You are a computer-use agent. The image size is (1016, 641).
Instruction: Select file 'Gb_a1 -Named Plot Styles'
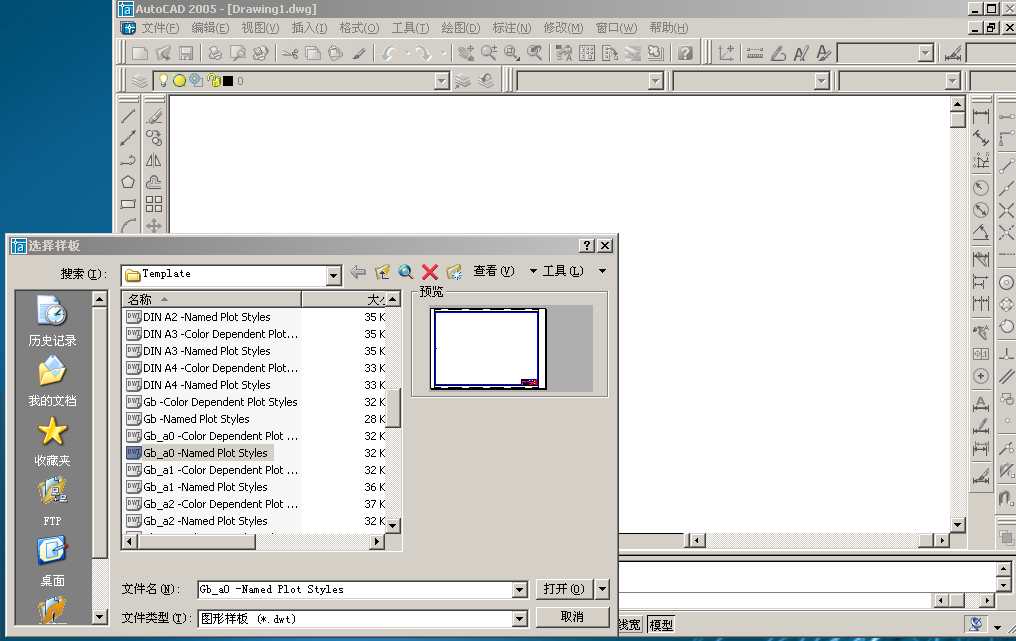pos(205,487)
